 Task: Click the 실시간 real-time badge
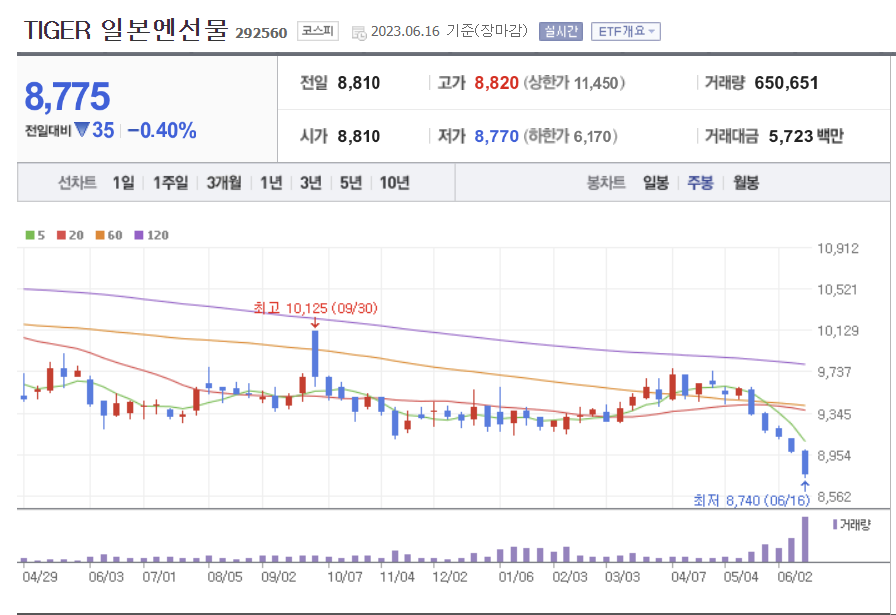pyautogui.click(x=561, y=31)
